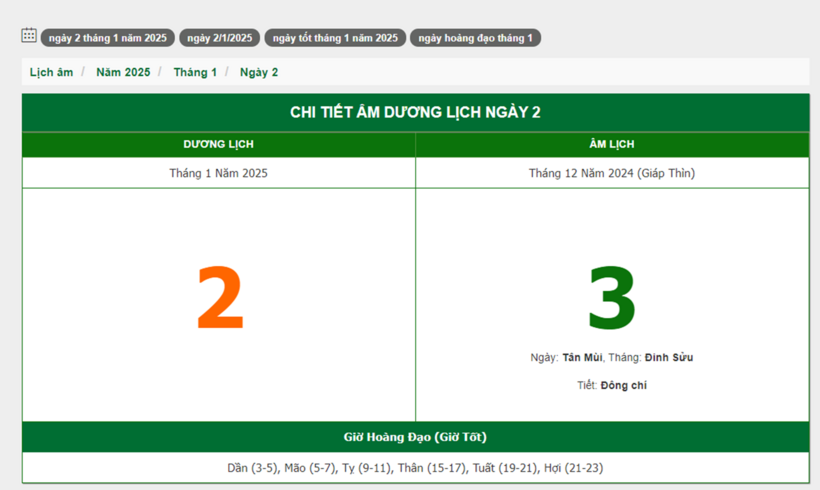Select the "ÂM LỊCH" column header
820x490 pixels.
(611, 145)
